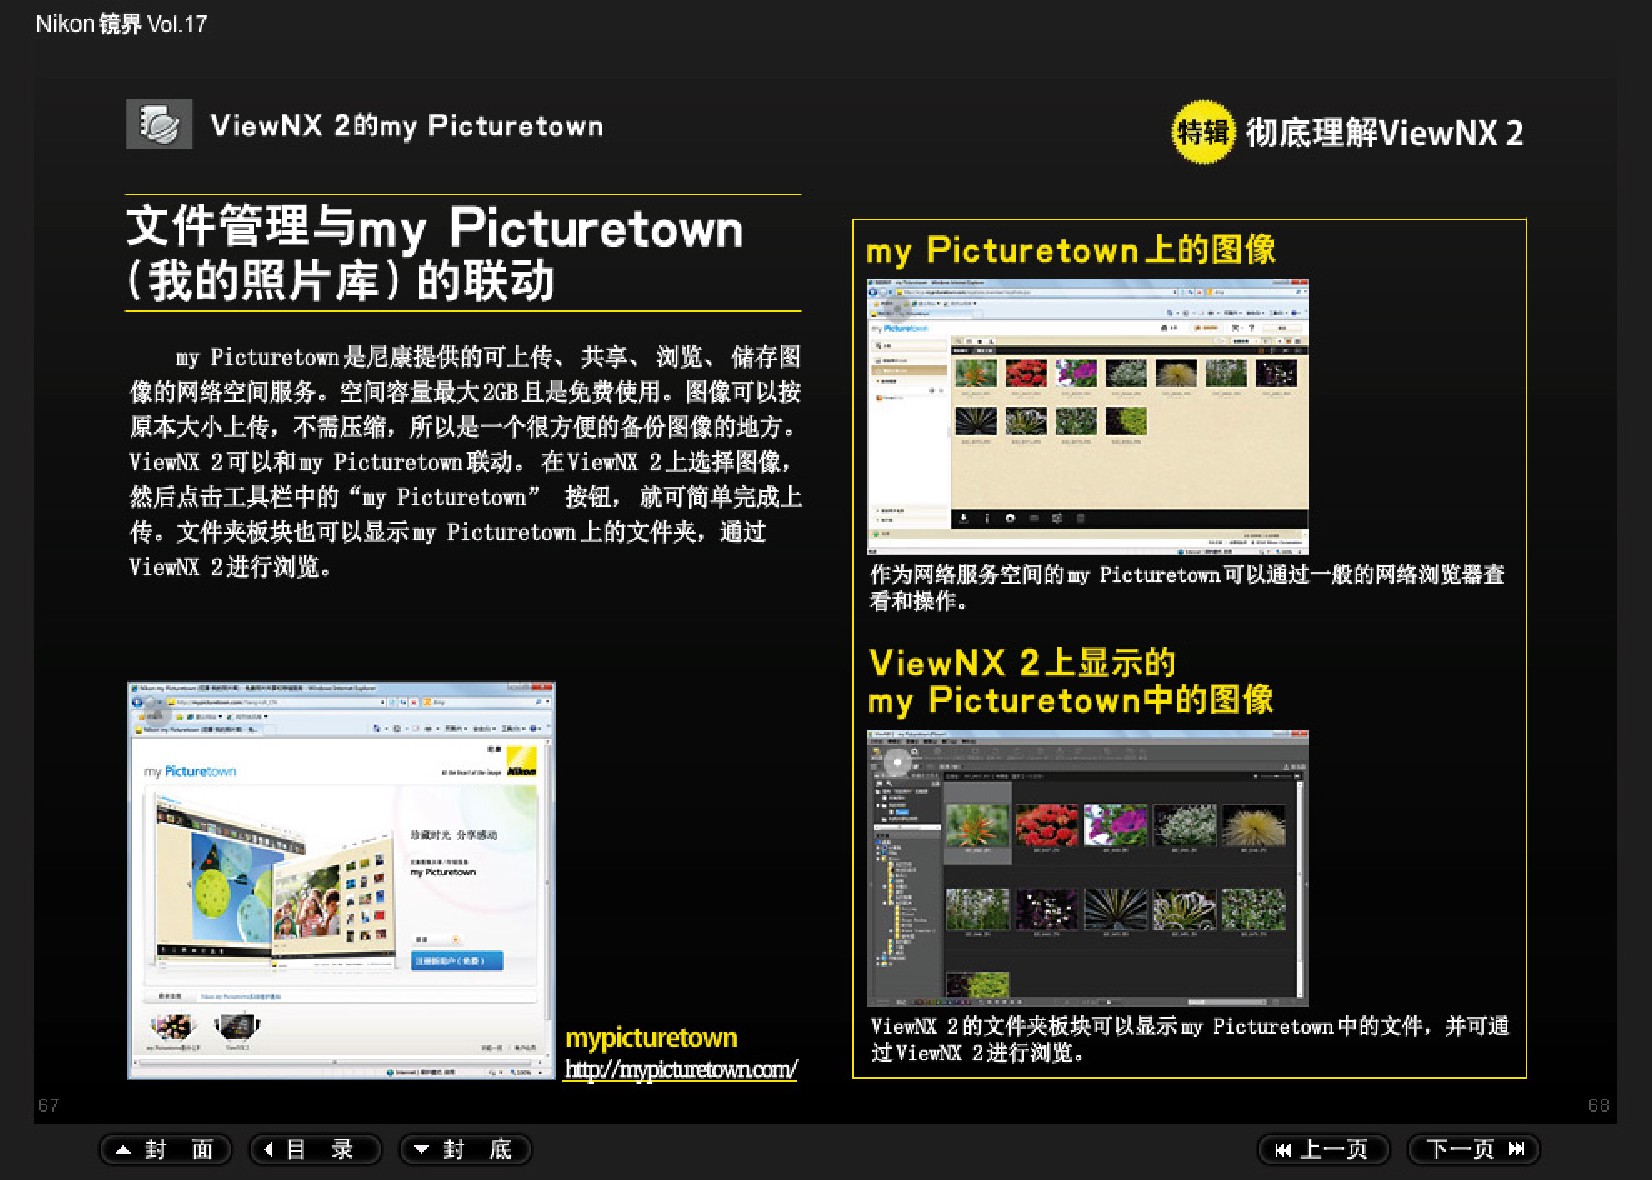Click page number 68
Image resolution: width=1652 pixels, height=1180 pixels.
tap(1598, 1105)
